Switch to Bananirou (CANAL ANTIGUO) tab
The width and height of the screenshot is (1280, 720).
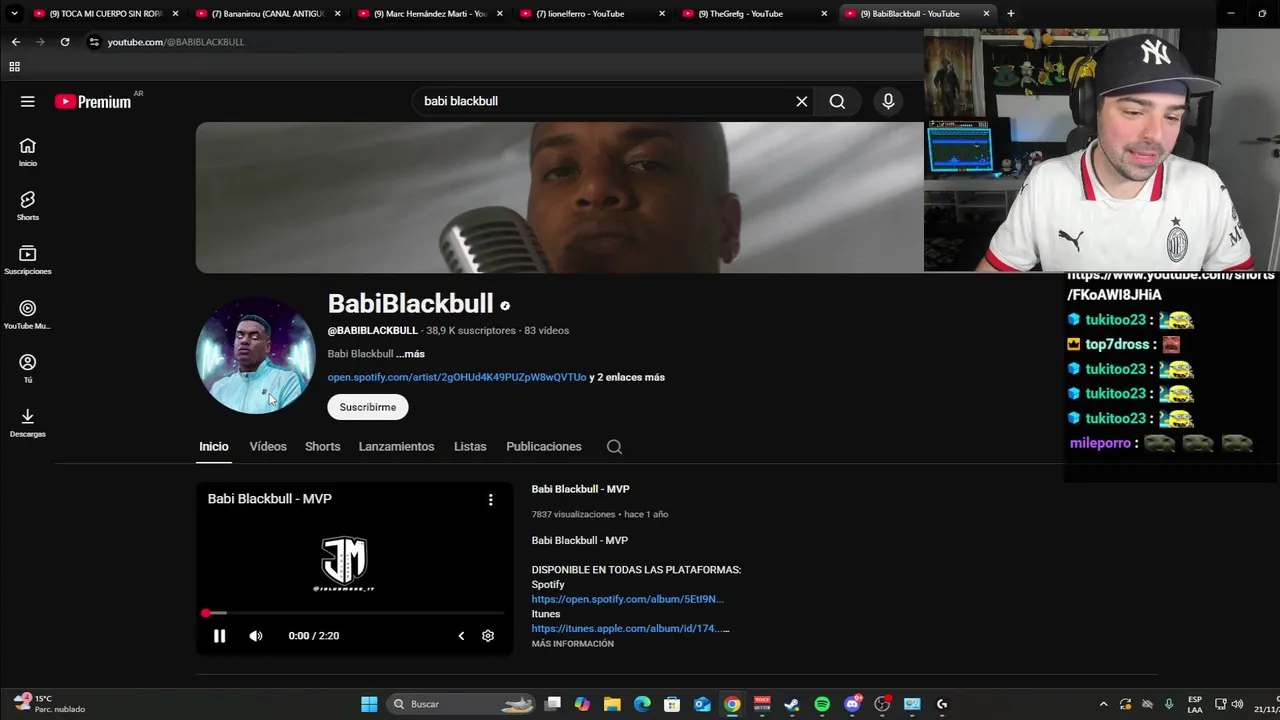click(x=266, y=14)
